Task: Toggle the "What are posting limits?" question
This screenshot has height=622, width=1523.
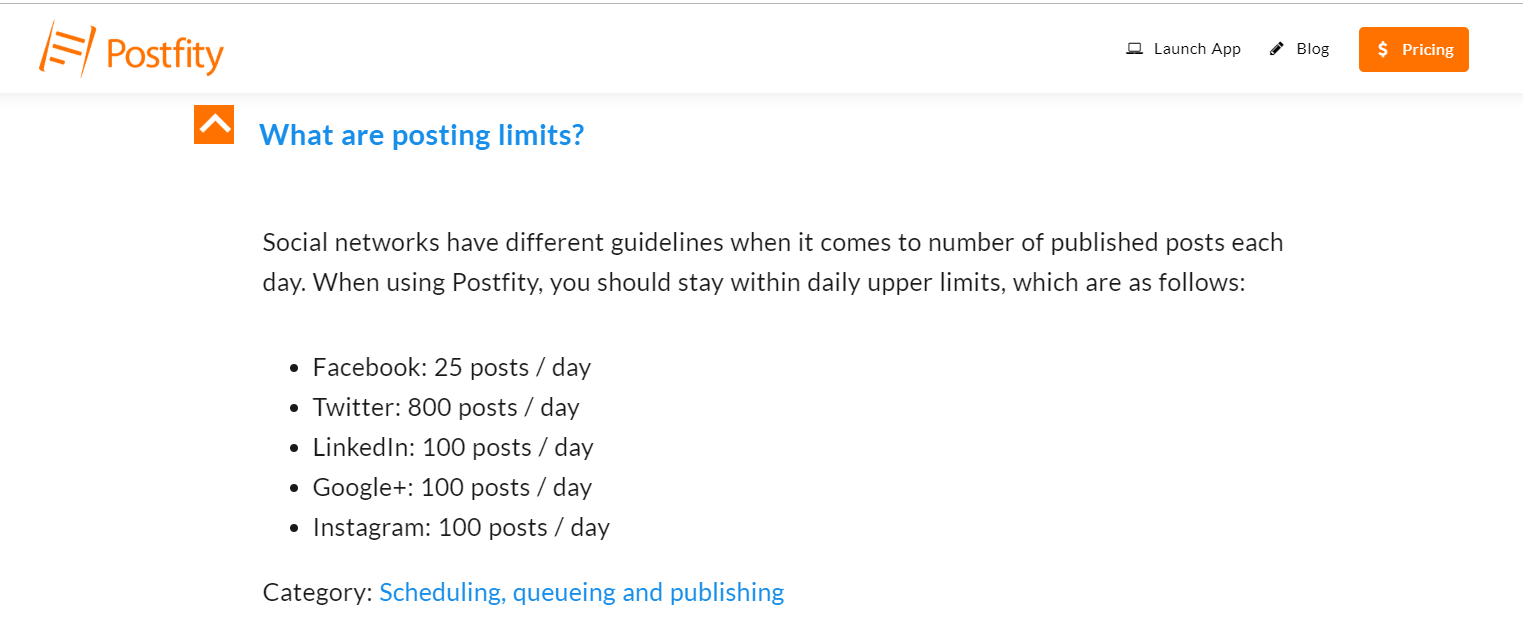Action: click(421, 135)
